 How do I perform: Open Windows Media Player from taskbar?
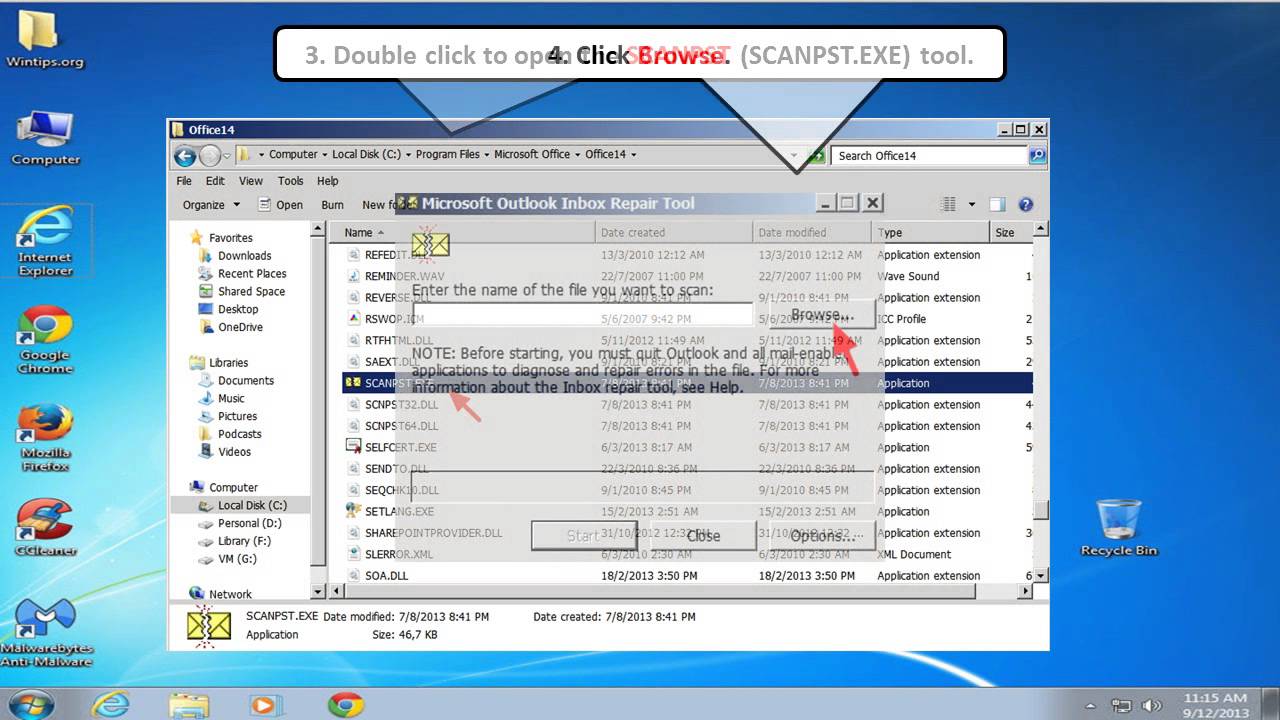coord(265,704)
